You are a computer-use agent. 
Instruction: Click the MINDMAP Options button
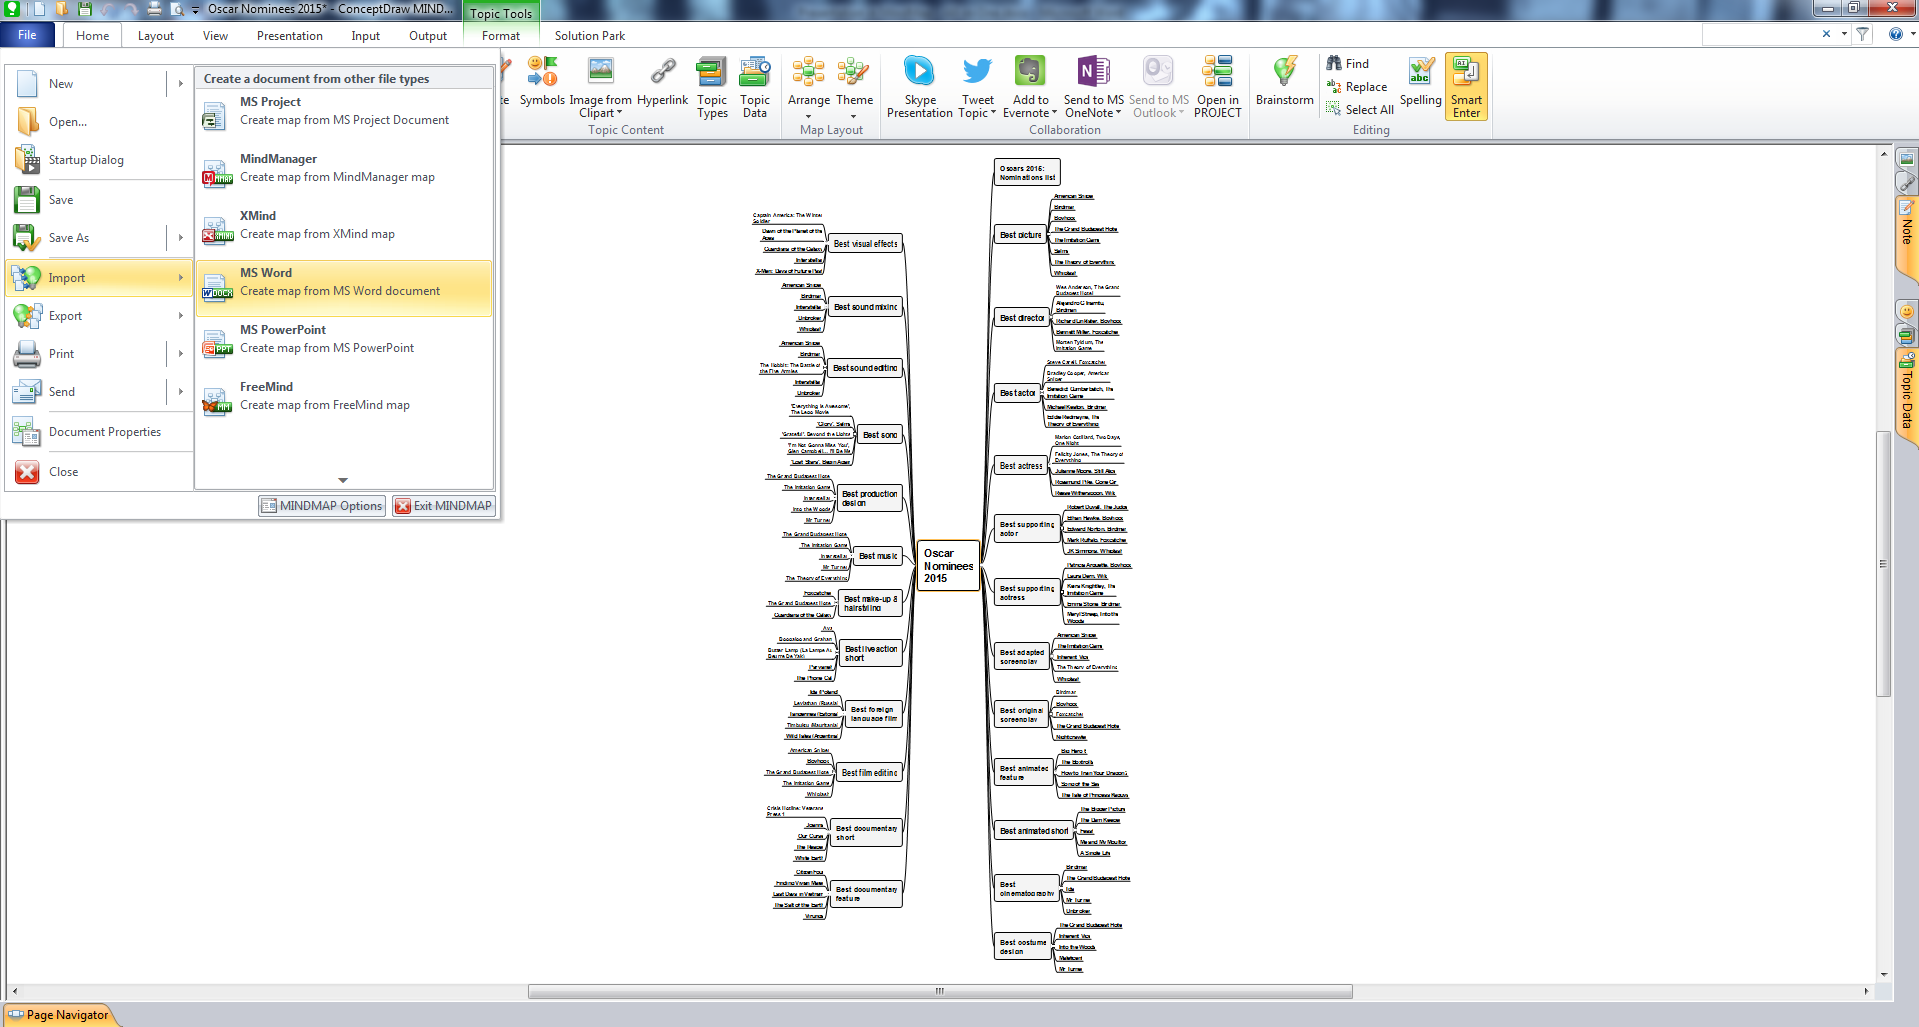322,506
